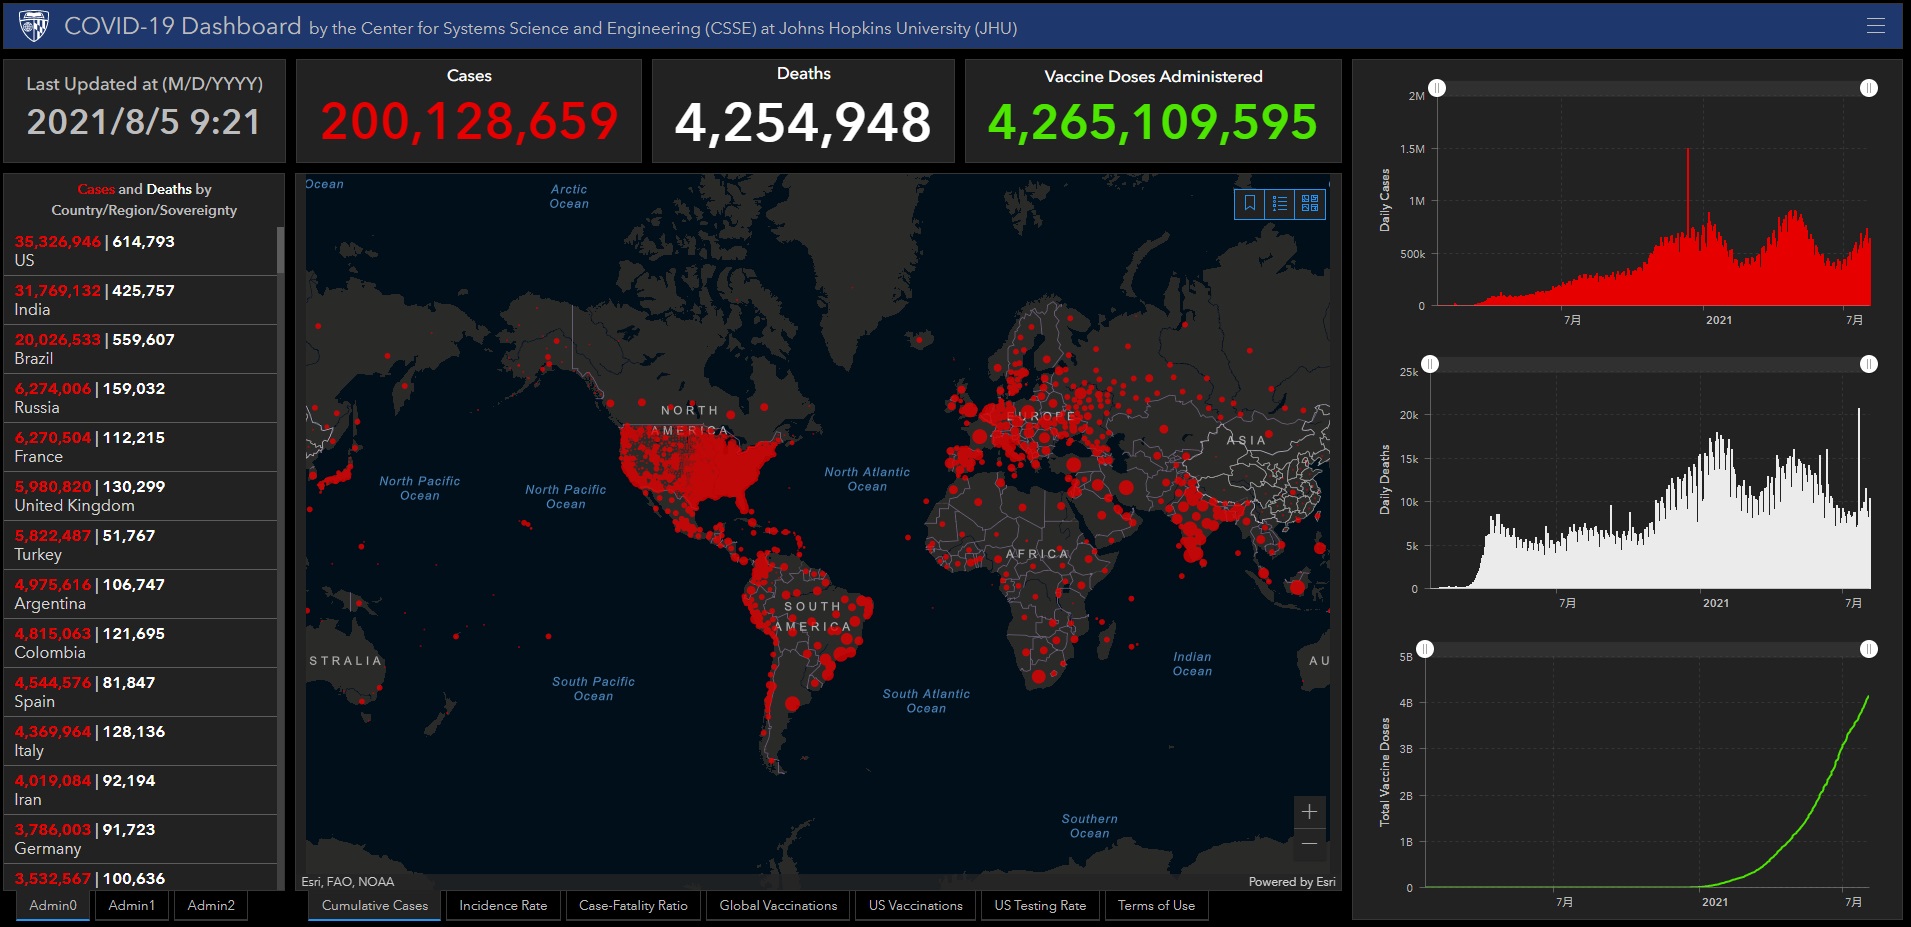The height and width of the screenshot is (927, 1911).
Task: Click the country list scrollbar
Action: tap(280, 250)
